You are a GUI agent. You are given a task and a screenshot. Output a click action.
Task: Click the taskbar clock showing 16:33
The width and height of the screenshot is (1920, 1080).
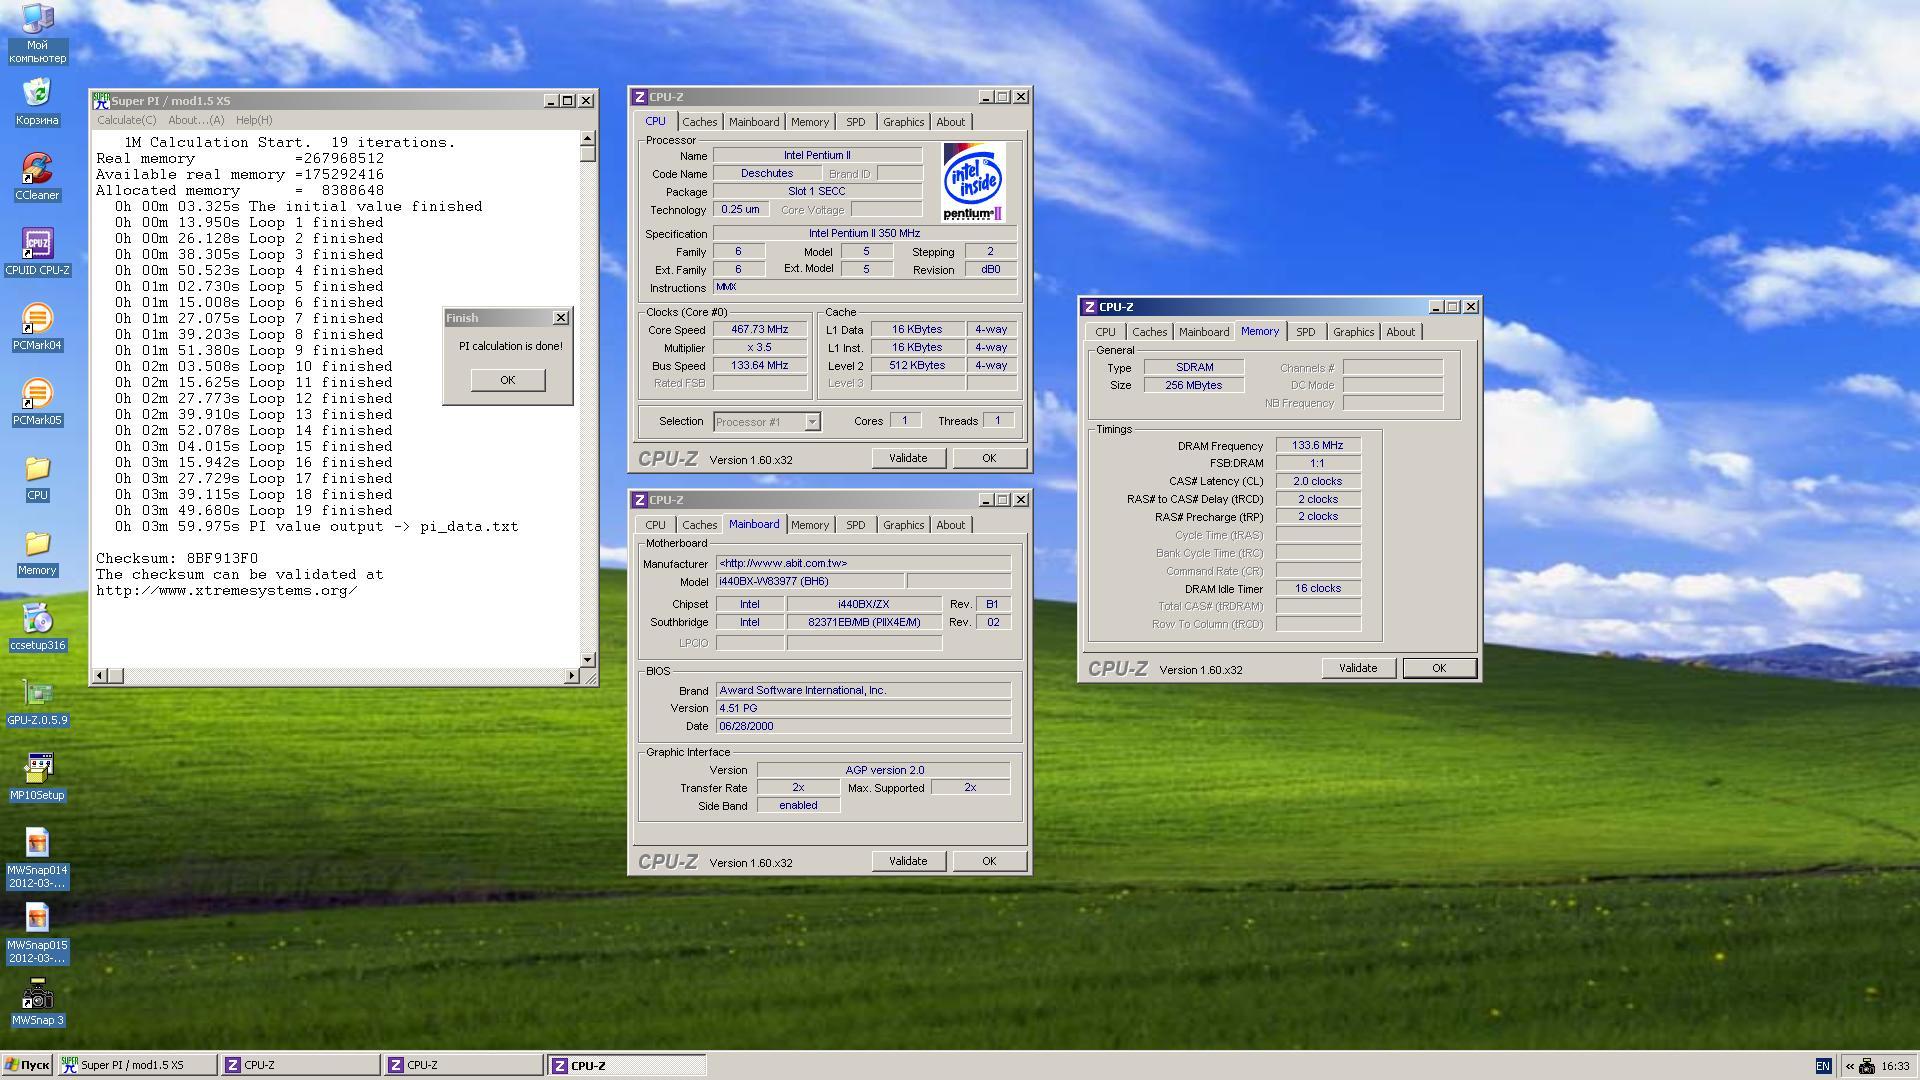(1895, 1066)
